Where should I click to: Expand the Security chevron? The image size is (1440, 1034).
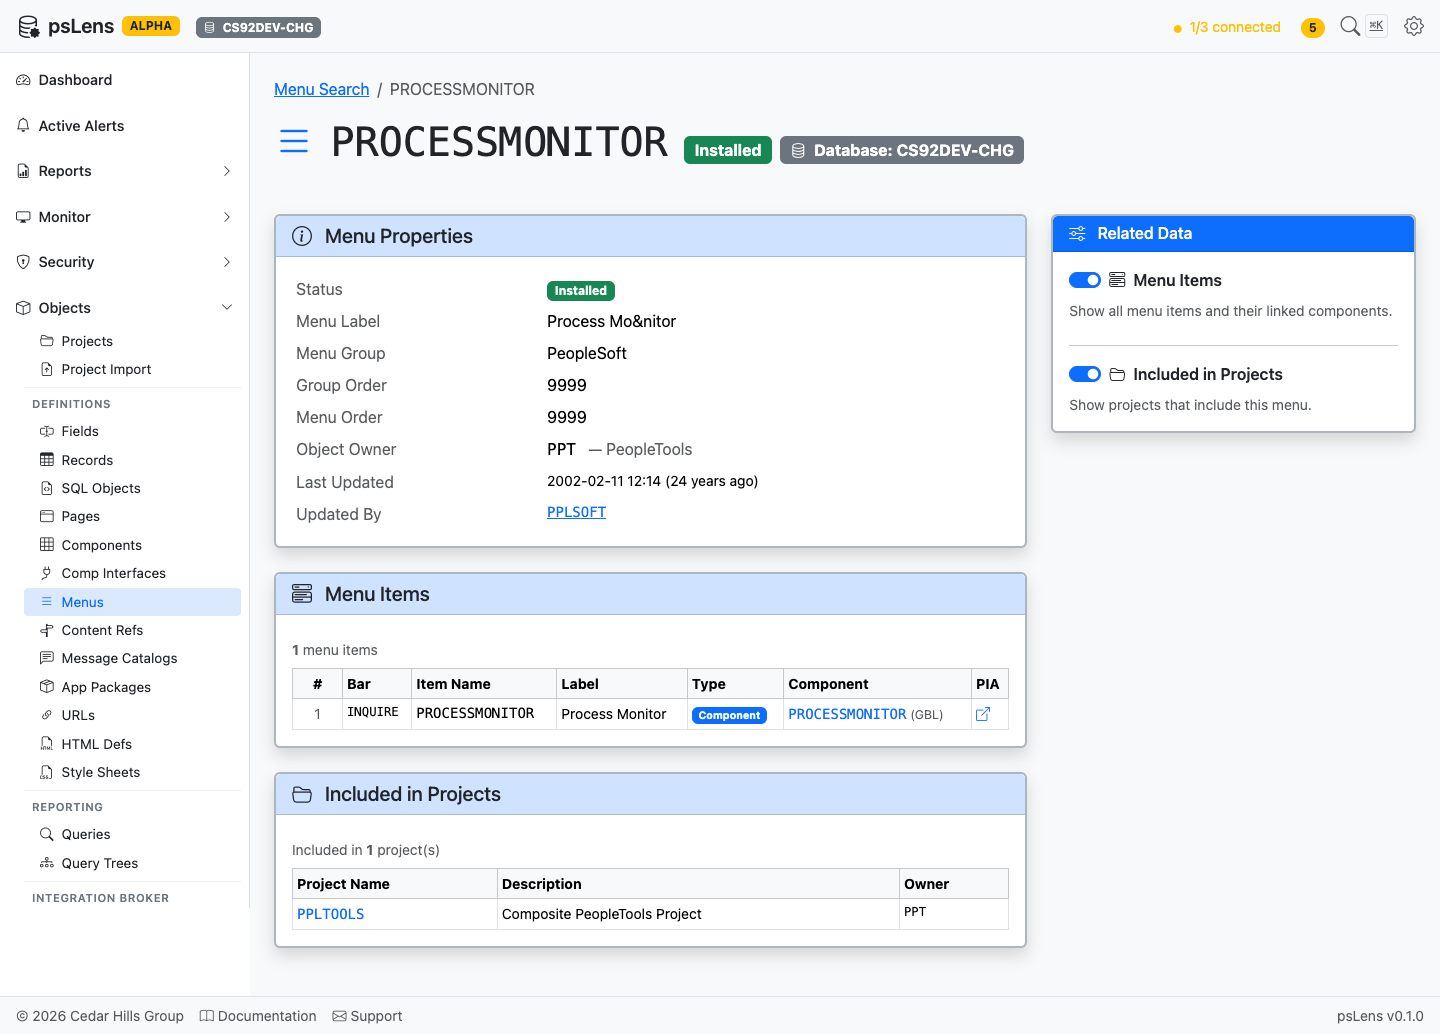(227, 262)
